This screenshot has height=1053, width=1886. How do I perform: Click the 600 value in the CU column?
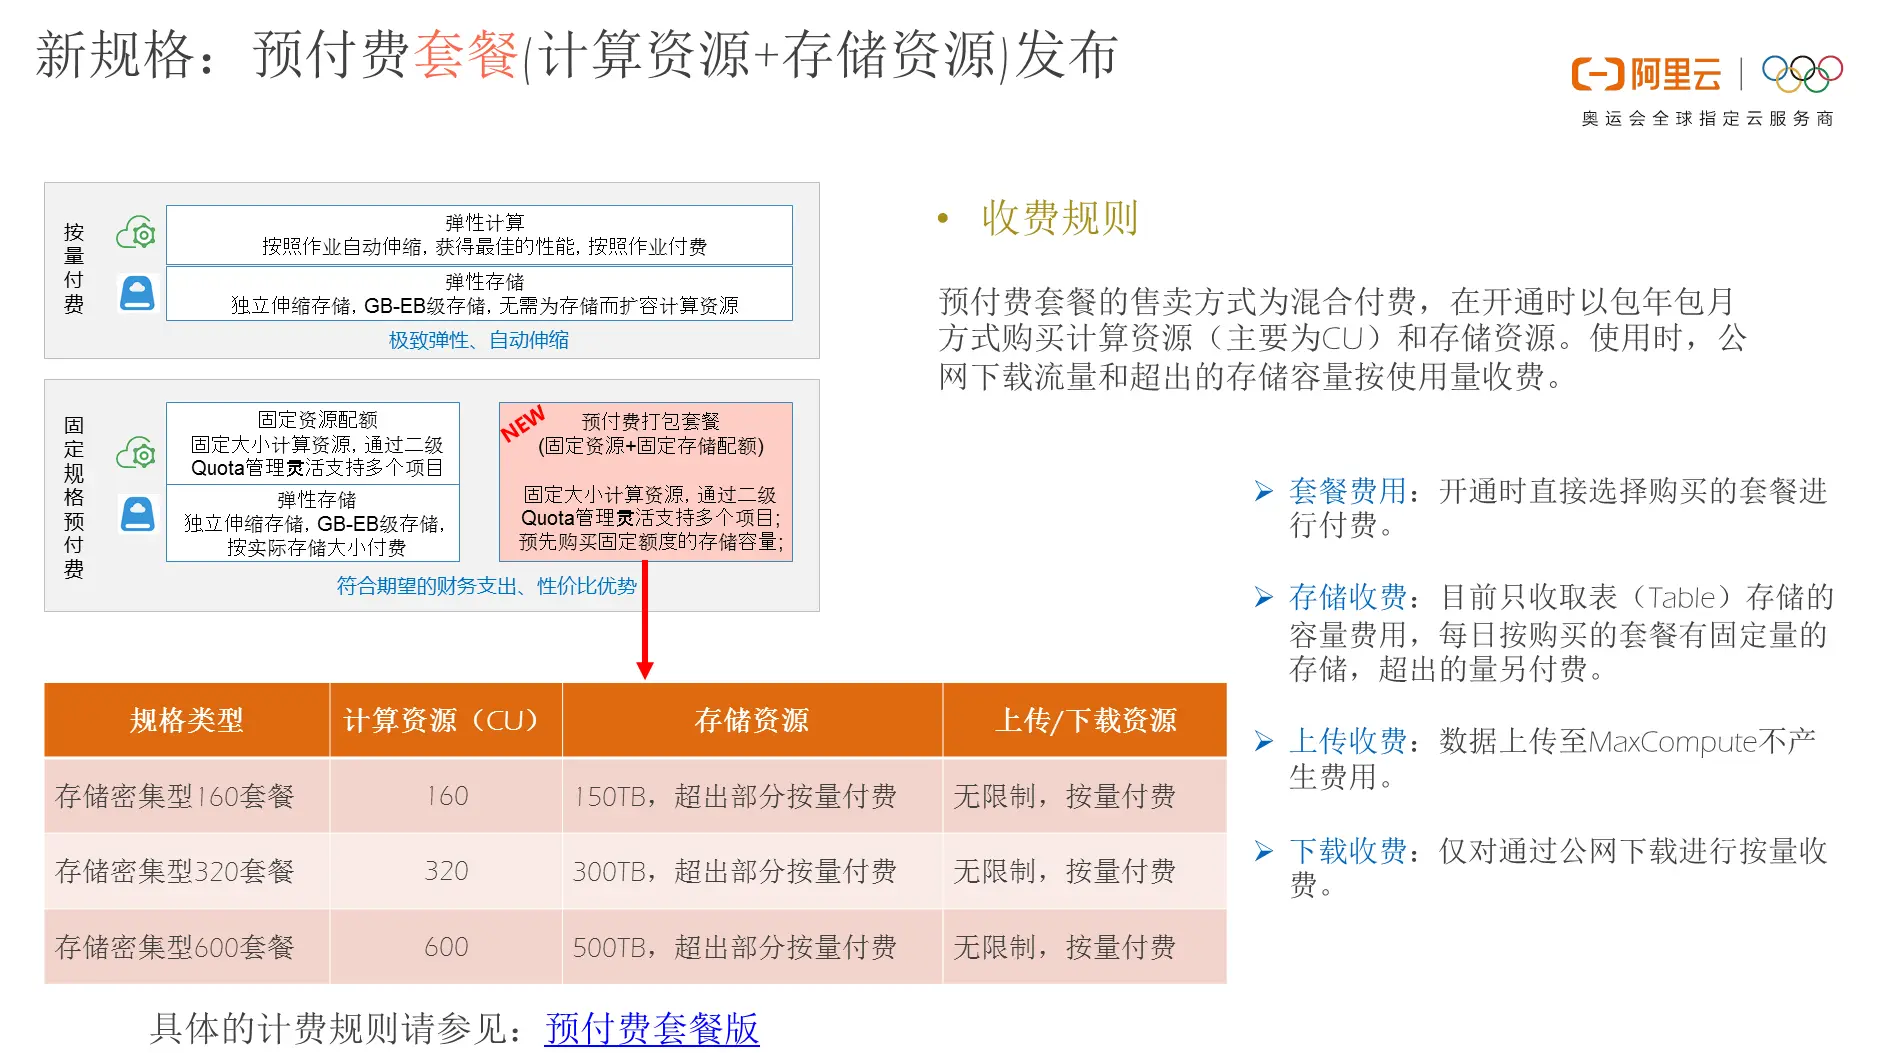tap(446, 947)
